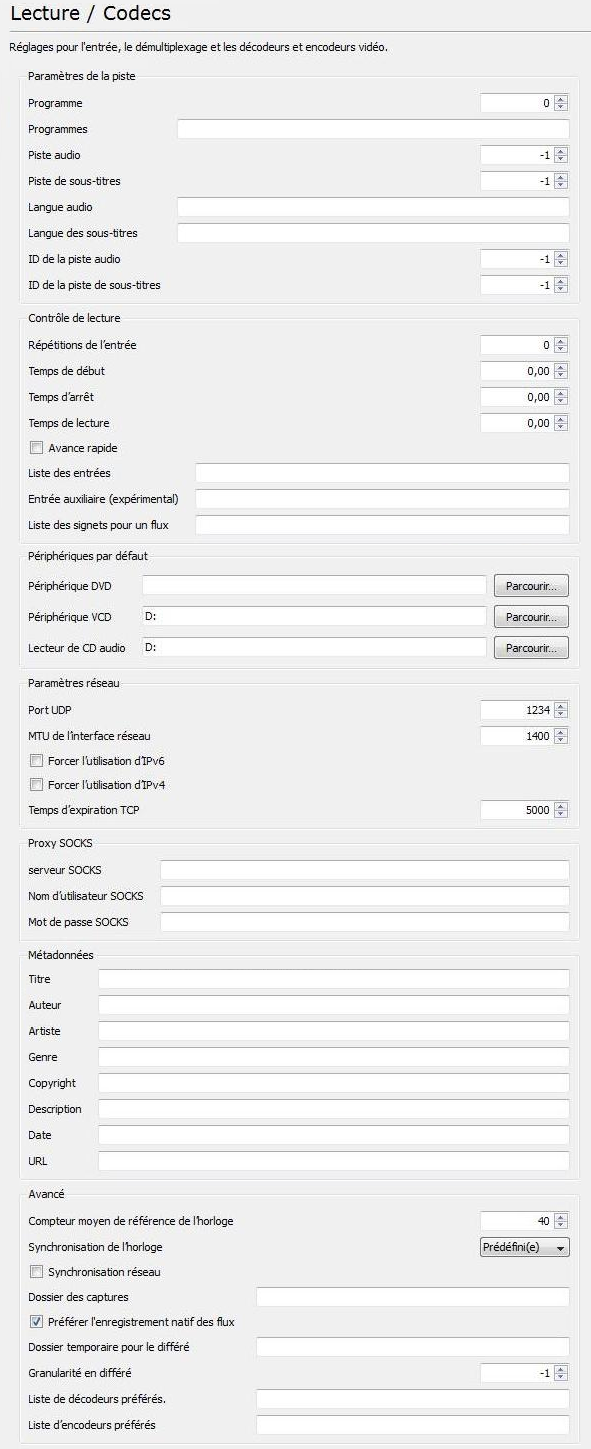Increase the Programme spinner value
This screenshot has height=1449, width=591.
coord(561,99)
